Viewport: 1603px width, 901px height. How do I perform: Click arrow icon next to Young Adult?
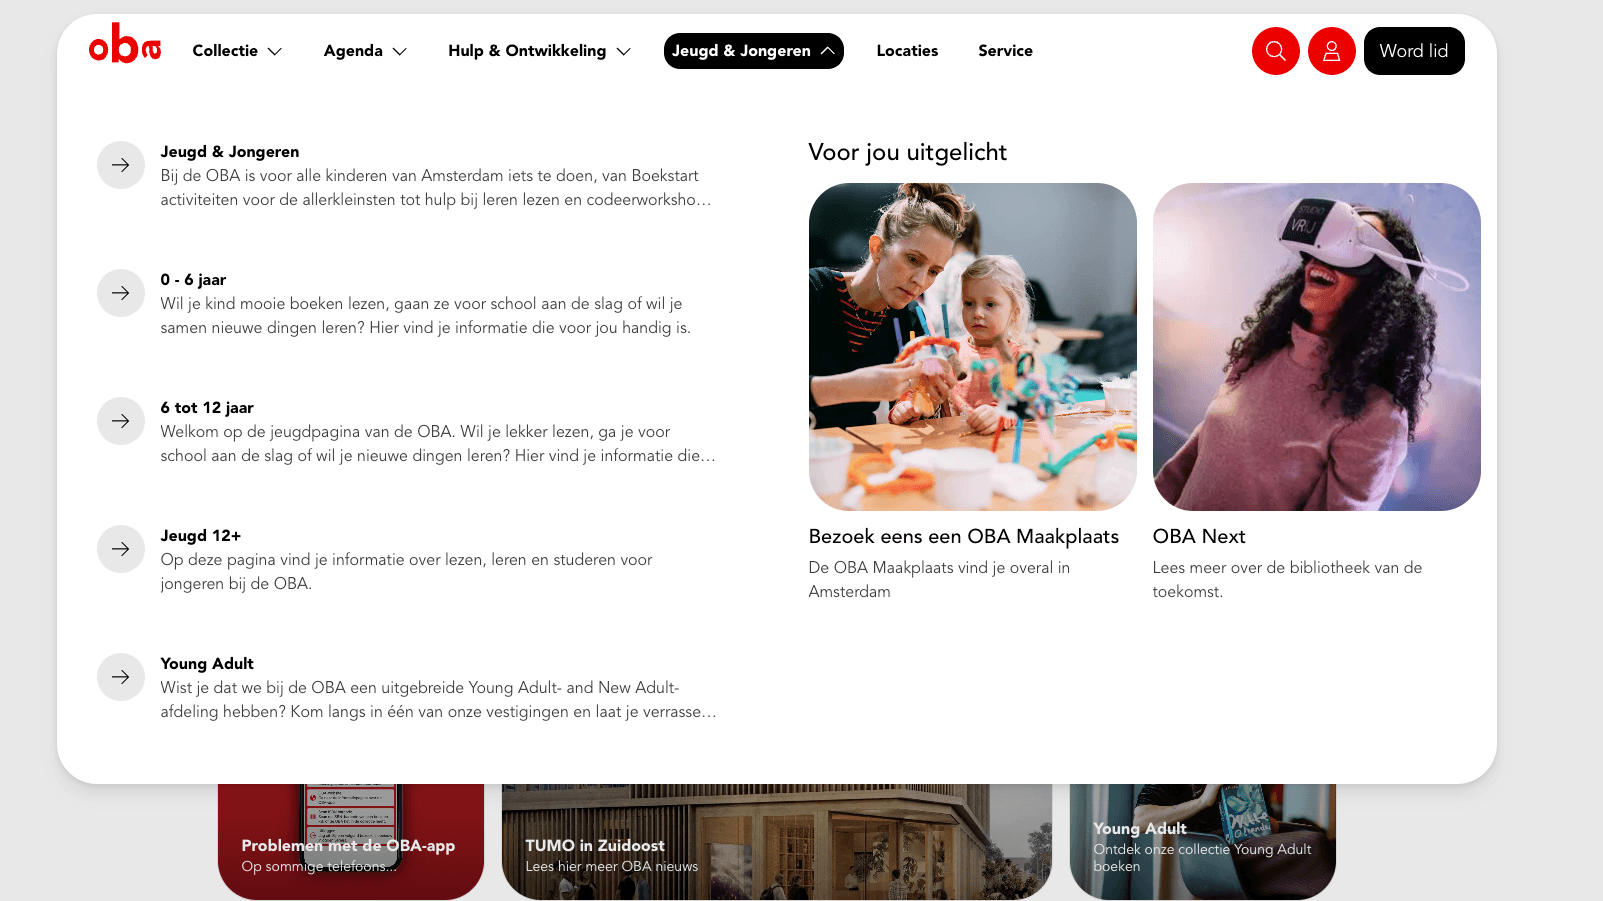click(x=121, y=677)
